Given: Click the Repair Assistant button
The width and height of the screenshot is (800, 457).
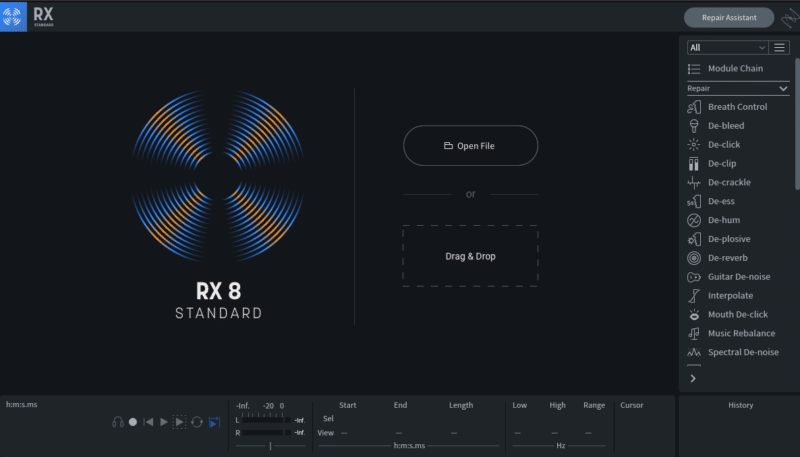Looking at the screenshot, I should pos(729,17).
